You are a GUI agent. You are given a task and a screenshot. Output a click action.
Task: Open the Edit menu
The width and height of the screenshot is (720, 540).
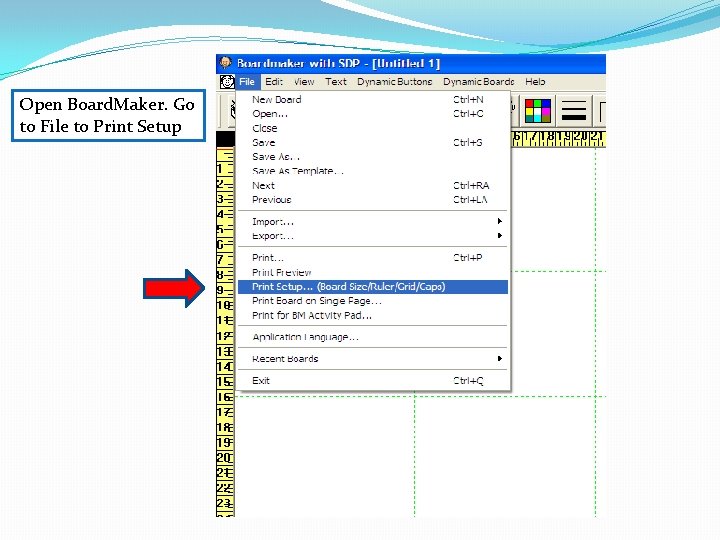pyautogui.click(x=274, y=82)
